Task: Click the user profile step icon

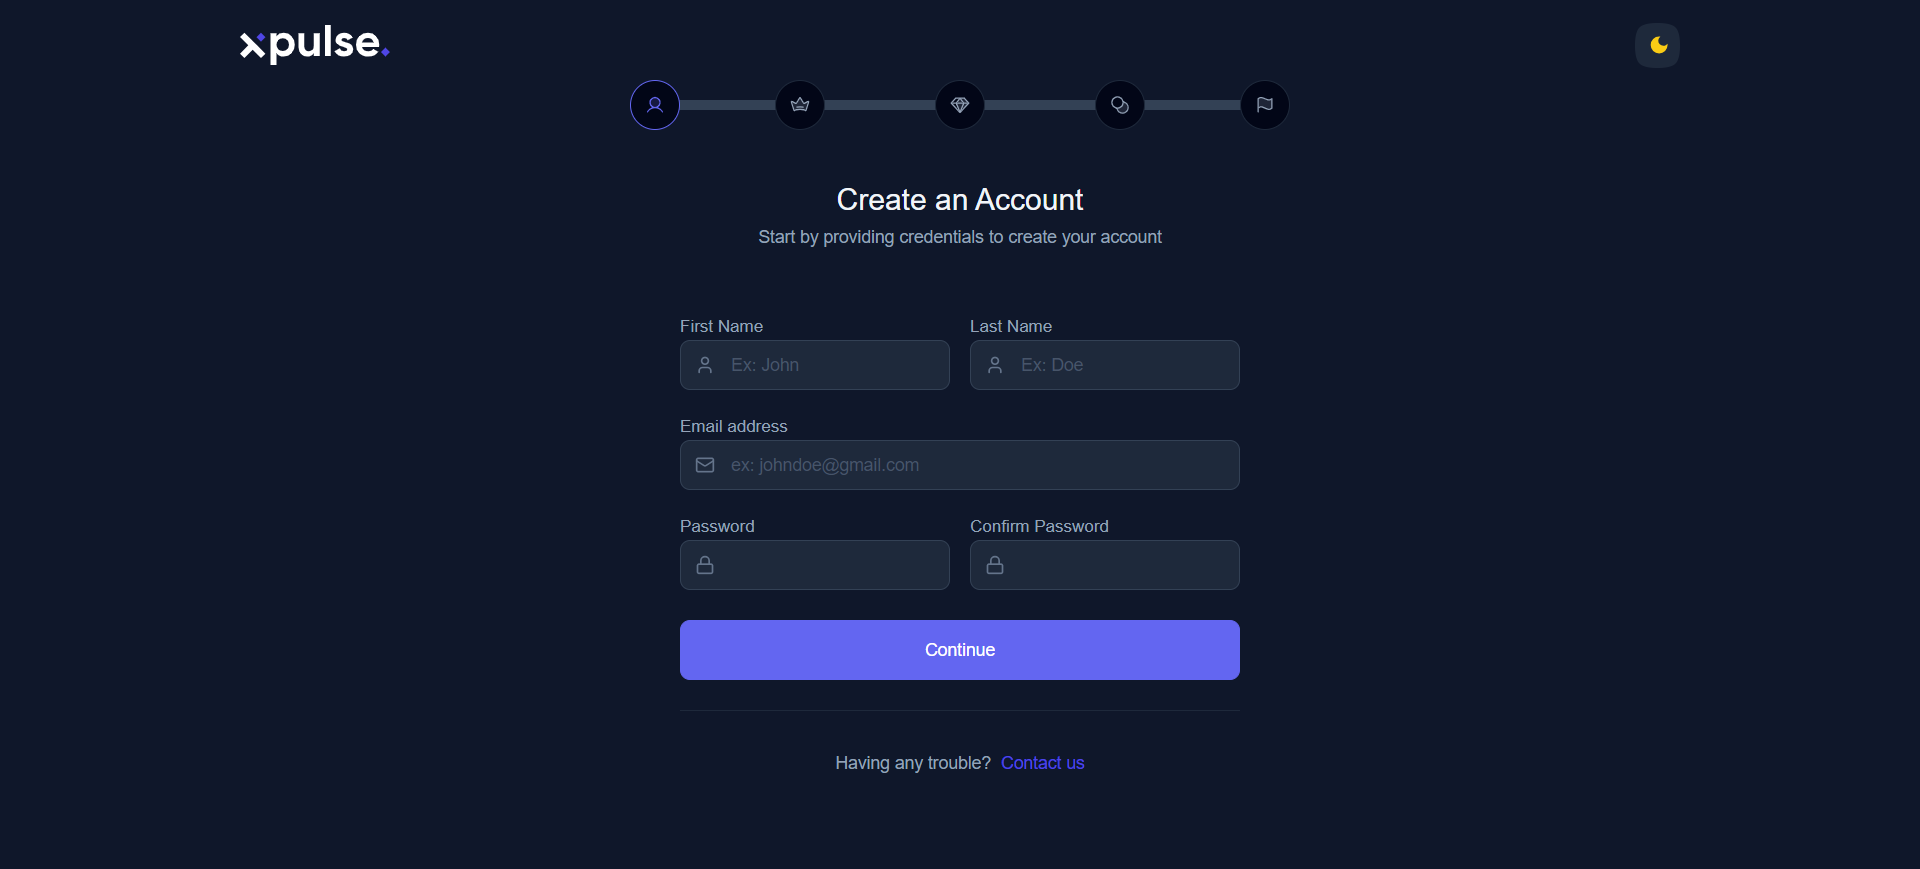Action: [x=655, y=105]
